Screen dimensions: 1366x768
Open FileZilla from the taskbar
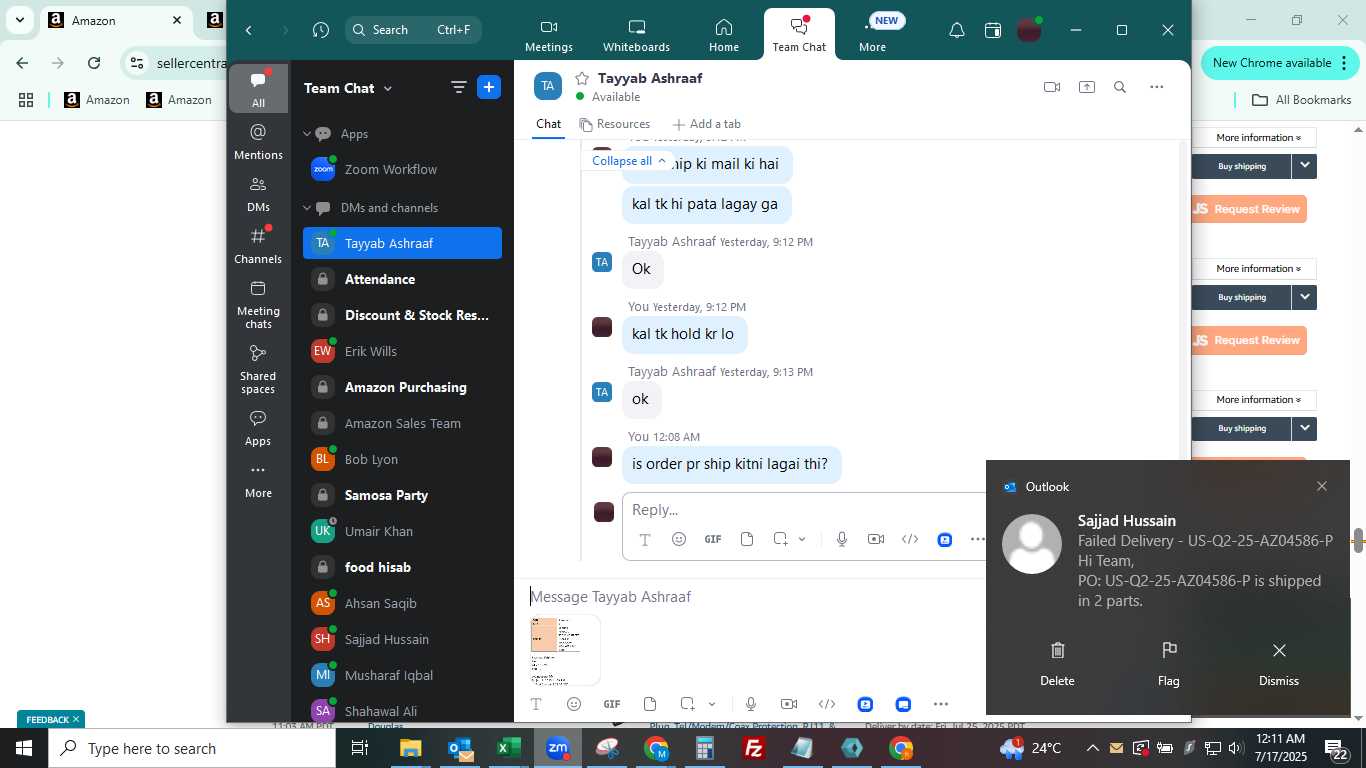754,748
